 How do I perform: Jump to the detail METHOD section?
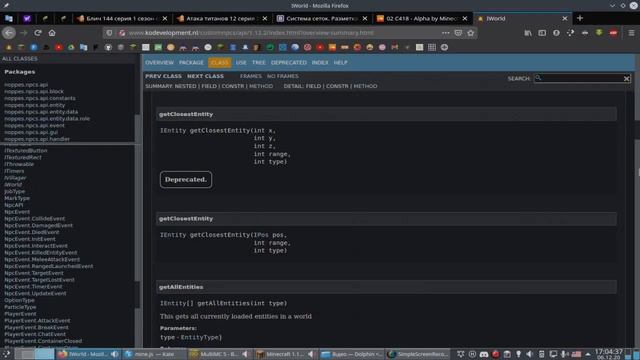click(365, 86)
